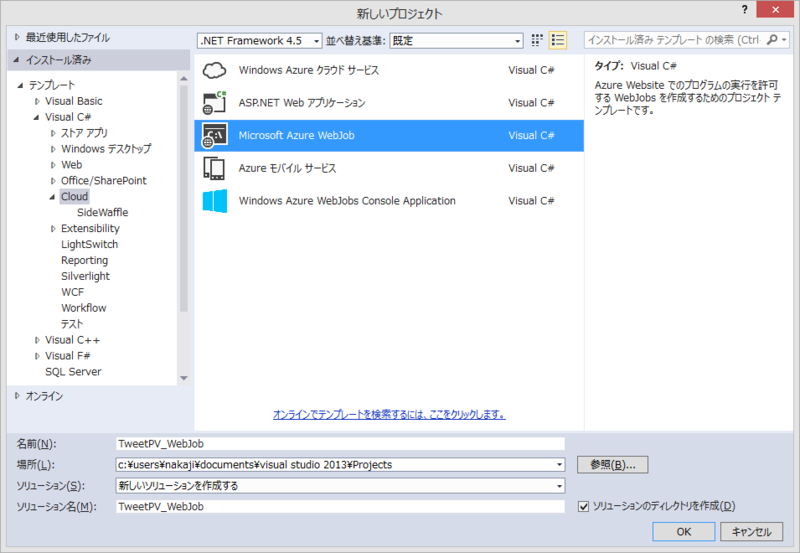Select the Test category under Visual C#
Screen dimensions: 800x553
click(72, 324)
